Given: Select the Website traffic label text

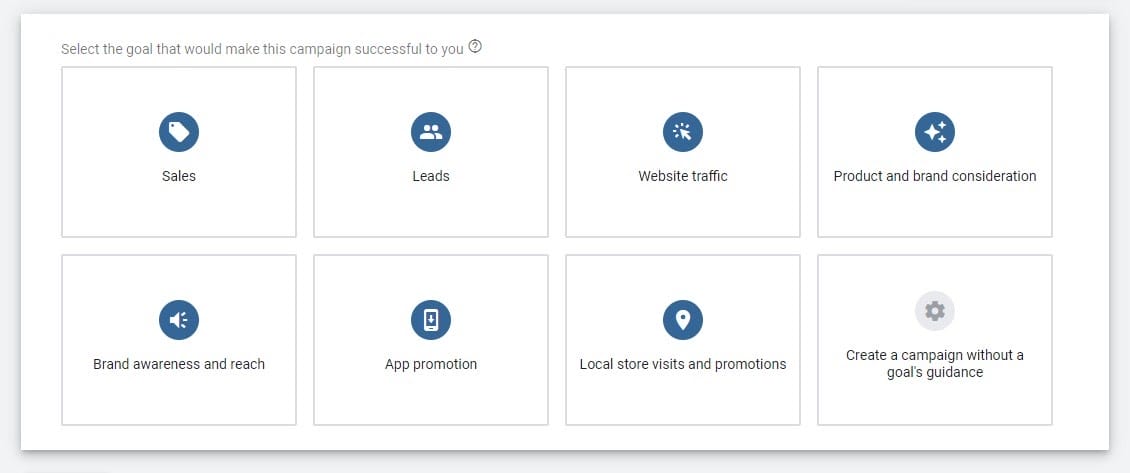Looking at the screenshot, I should coord(682,176).
